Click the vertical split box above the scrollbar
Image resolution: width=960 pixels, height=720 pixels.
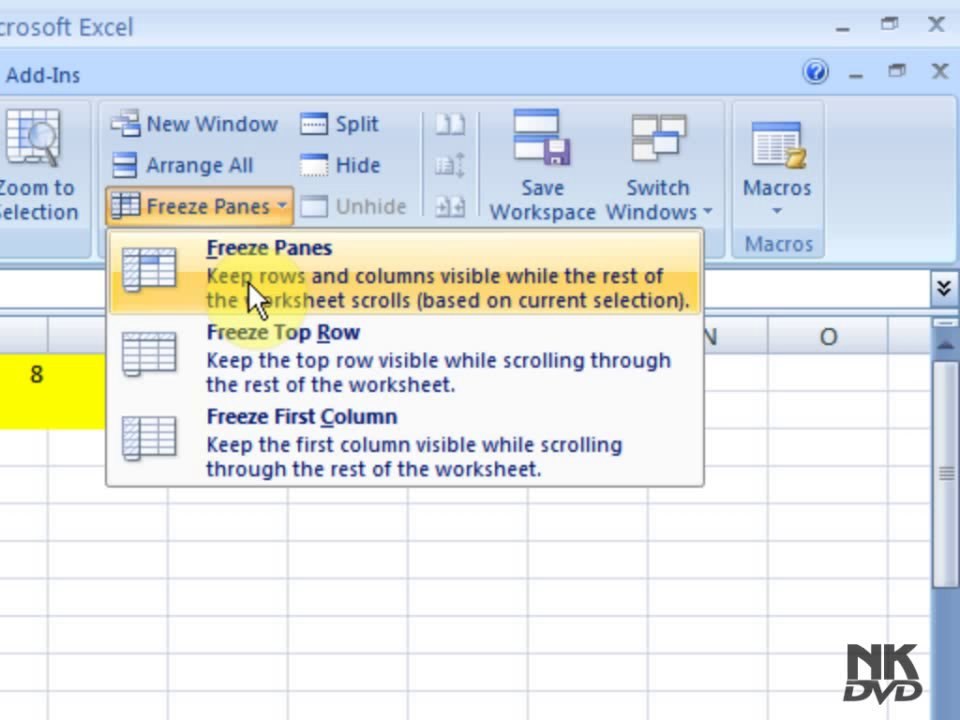(x=946, y=323)
